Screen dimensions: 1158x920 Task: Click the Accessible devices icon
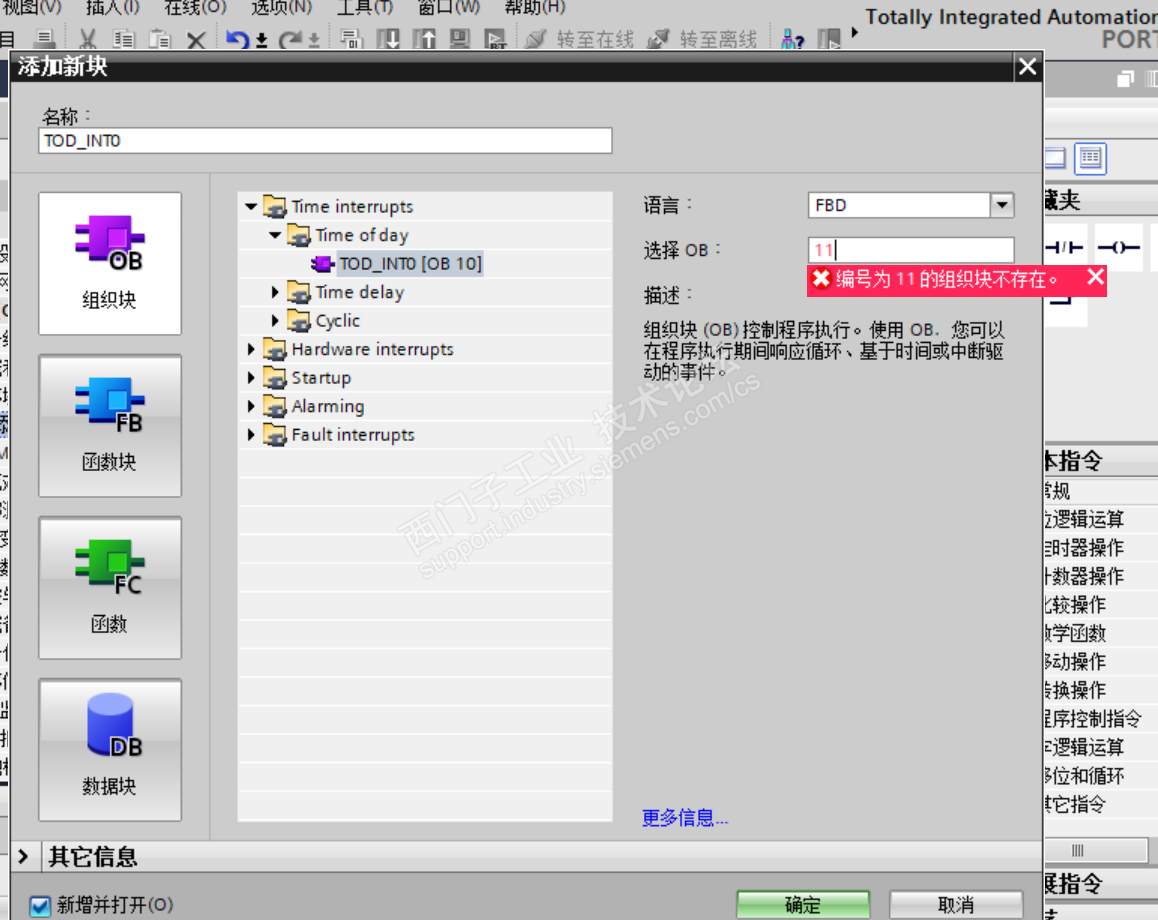[x=792, y=39]
